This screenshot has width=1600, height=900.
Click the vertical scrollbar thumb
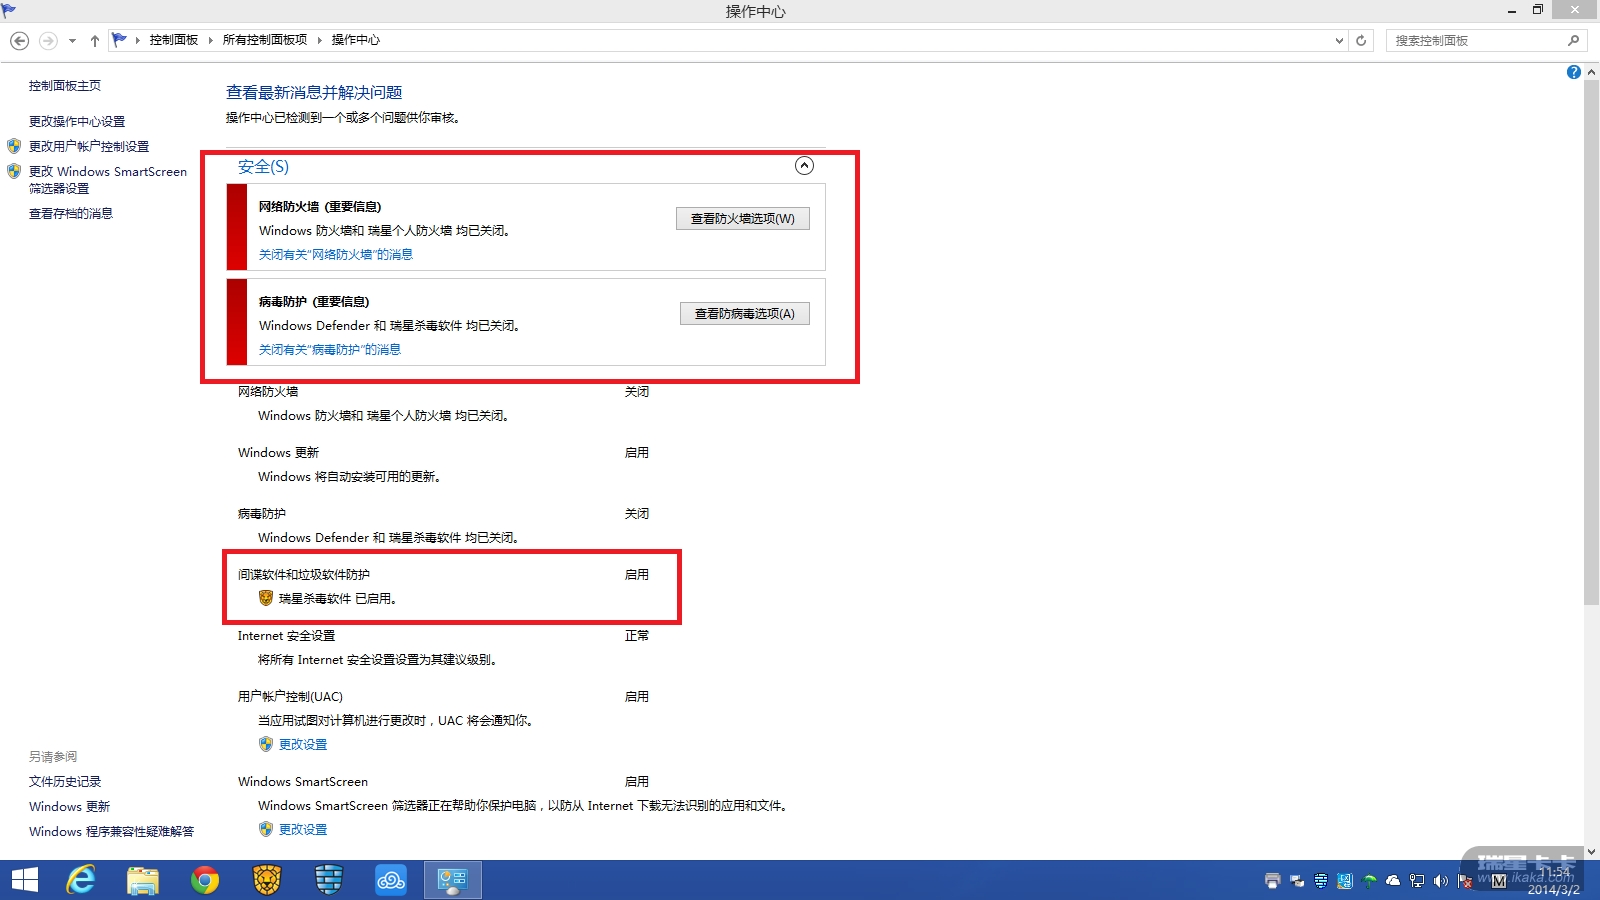point(1591,342)
